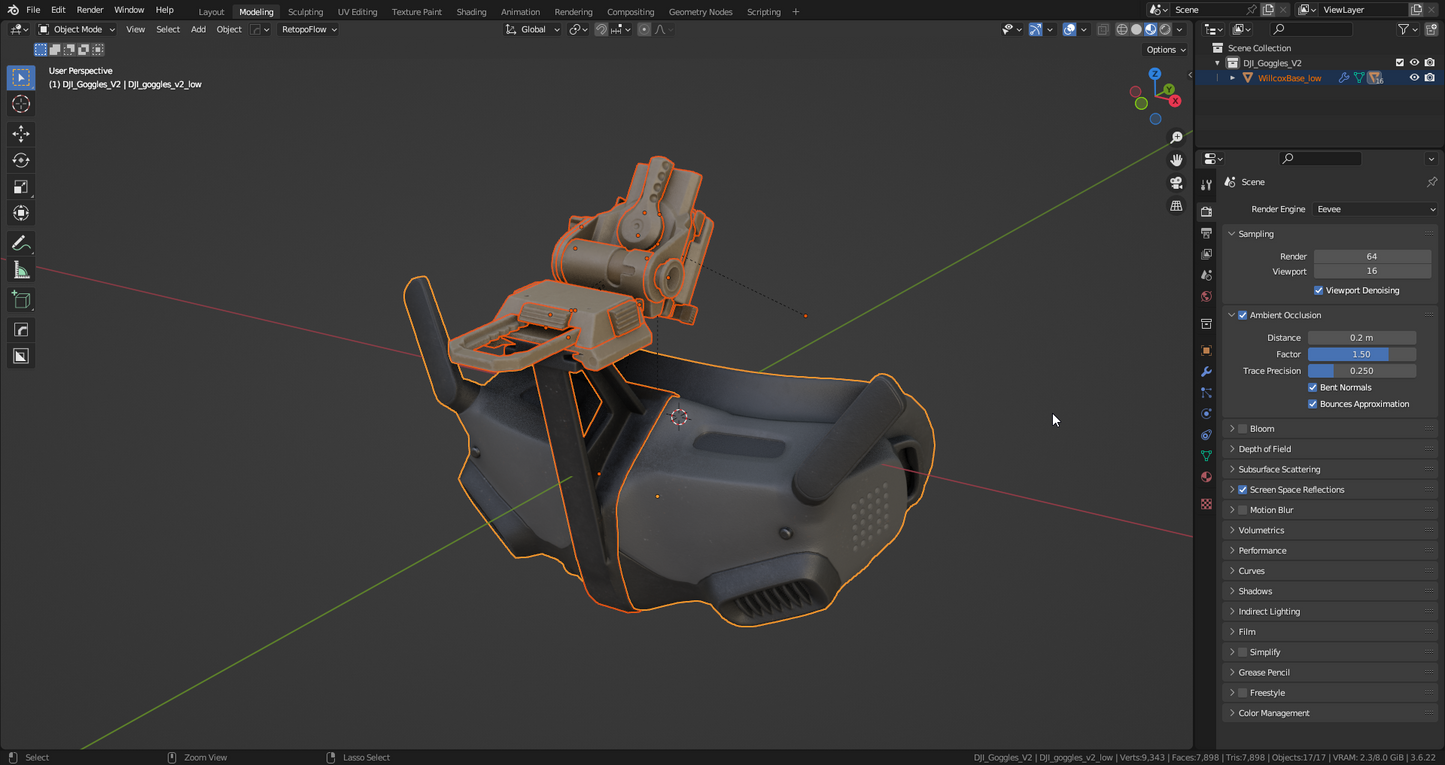Activate the Annotate pencil tool

(x=21, y=244)
